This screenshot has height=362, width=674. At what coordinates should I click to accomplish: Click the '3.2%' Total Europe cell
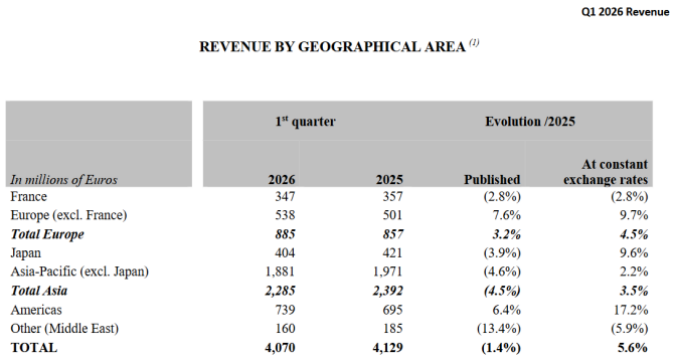[506, 234]
